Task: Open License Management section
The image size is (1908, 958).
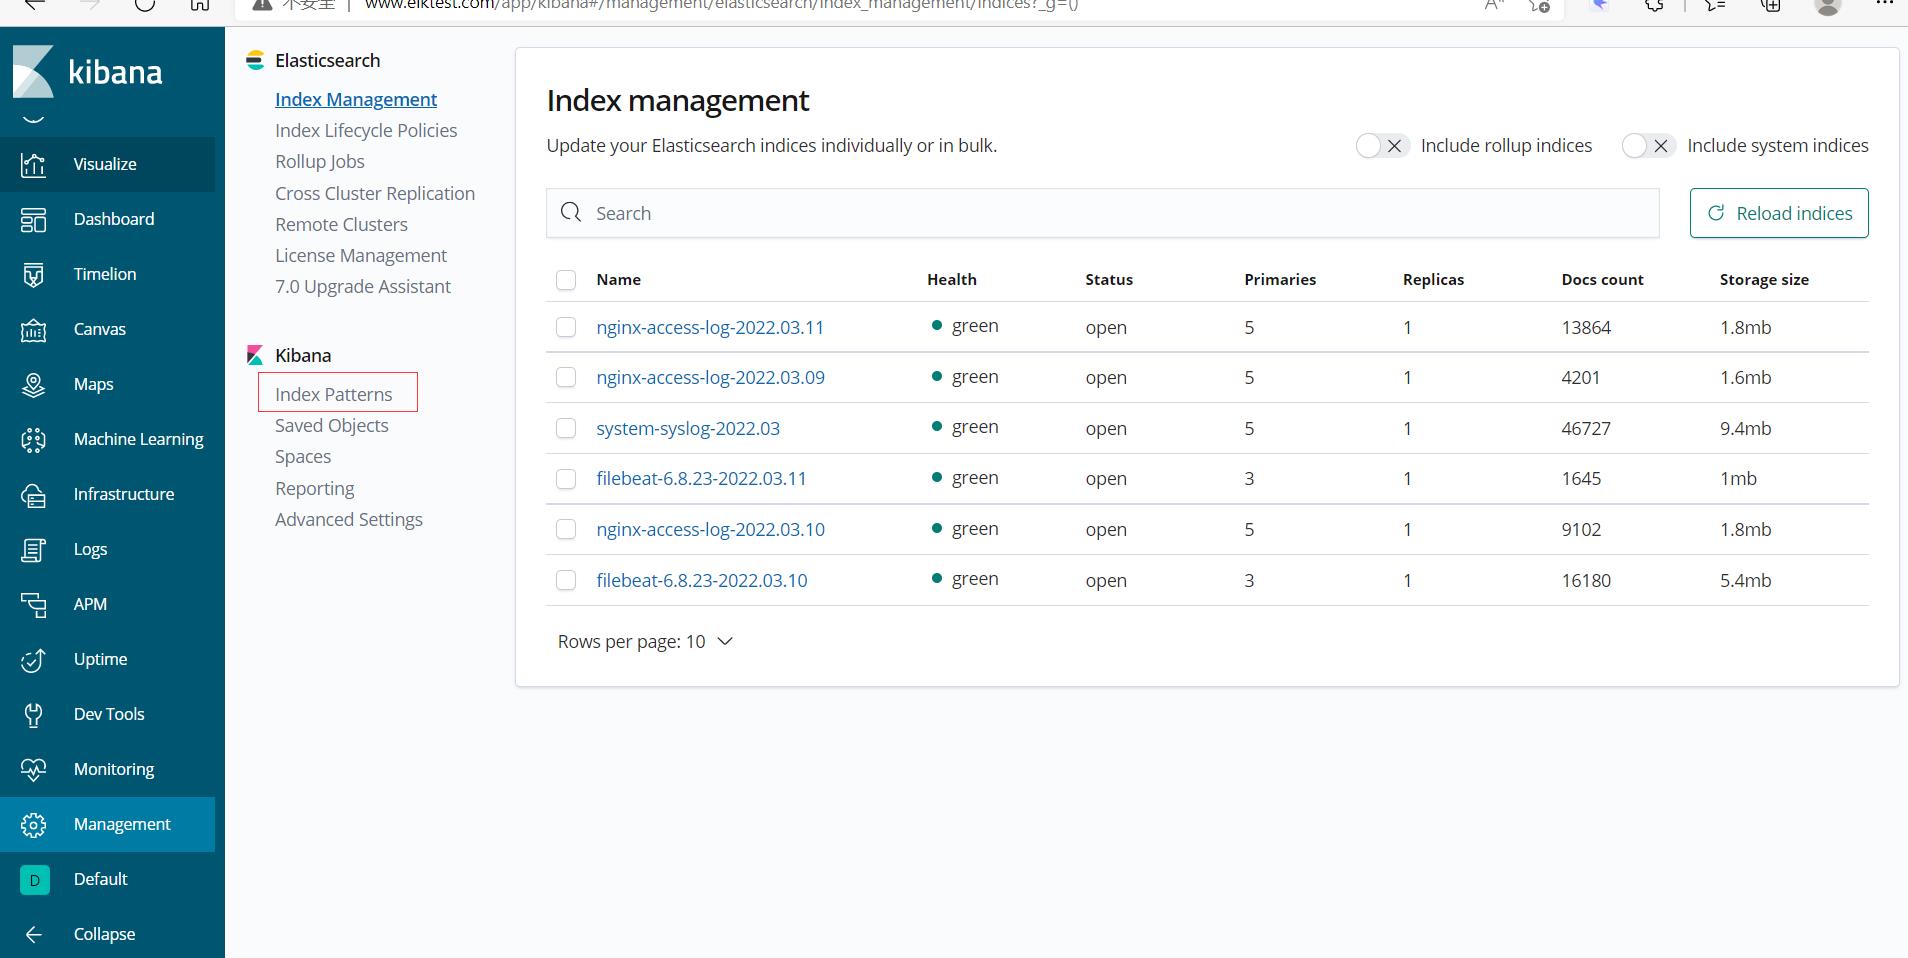Action: pyautogui.click(x=361, y=255)
